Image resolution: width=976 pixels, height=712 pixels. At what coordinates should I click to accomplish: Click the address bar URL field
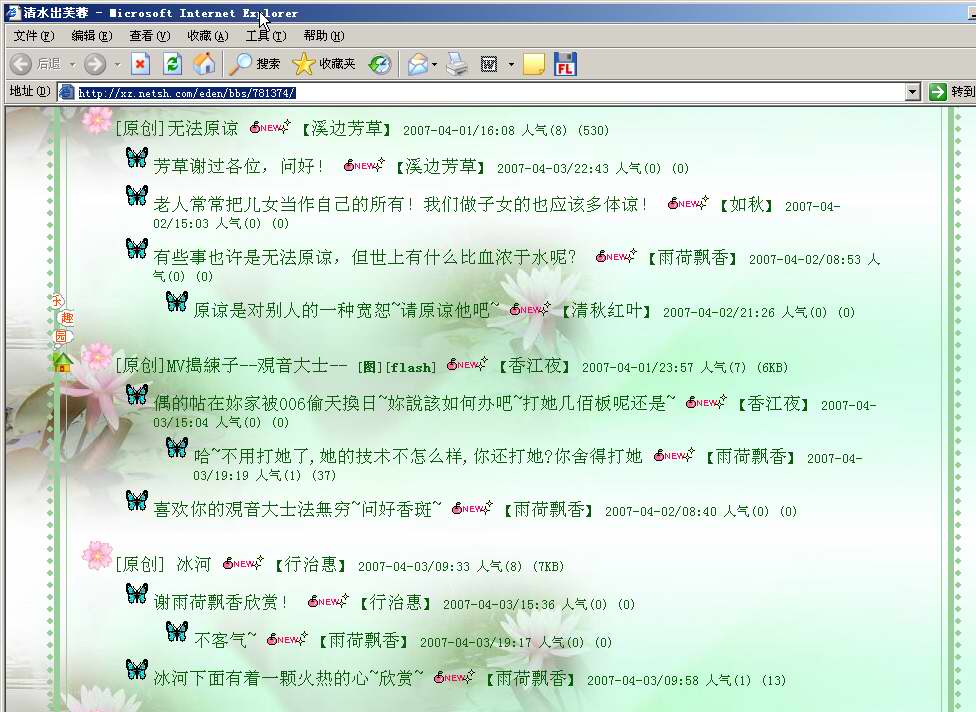(489, 92)
